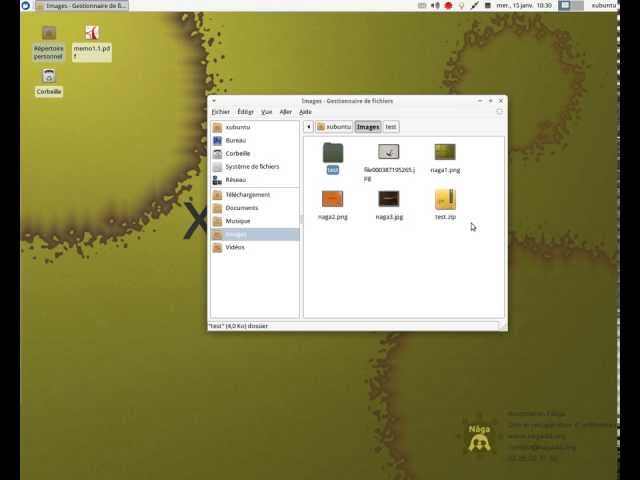
Task: Click the workspace switcher in panel
Action: [x=571, y=6]
